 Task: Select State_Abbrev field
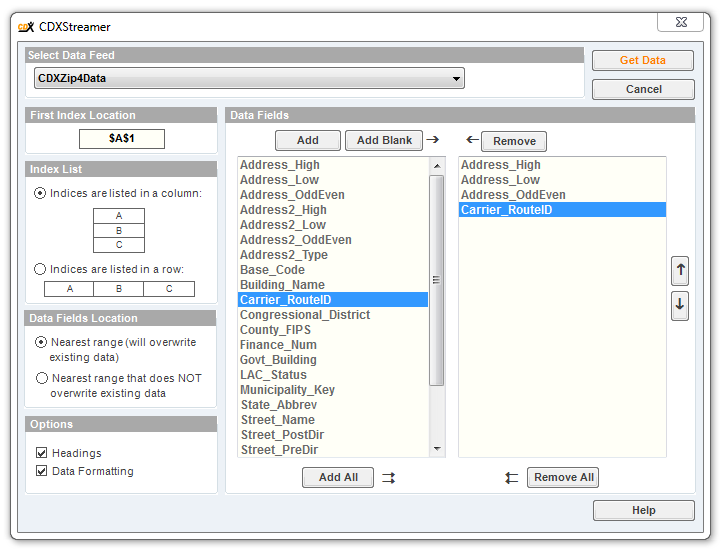coord(333,405)
